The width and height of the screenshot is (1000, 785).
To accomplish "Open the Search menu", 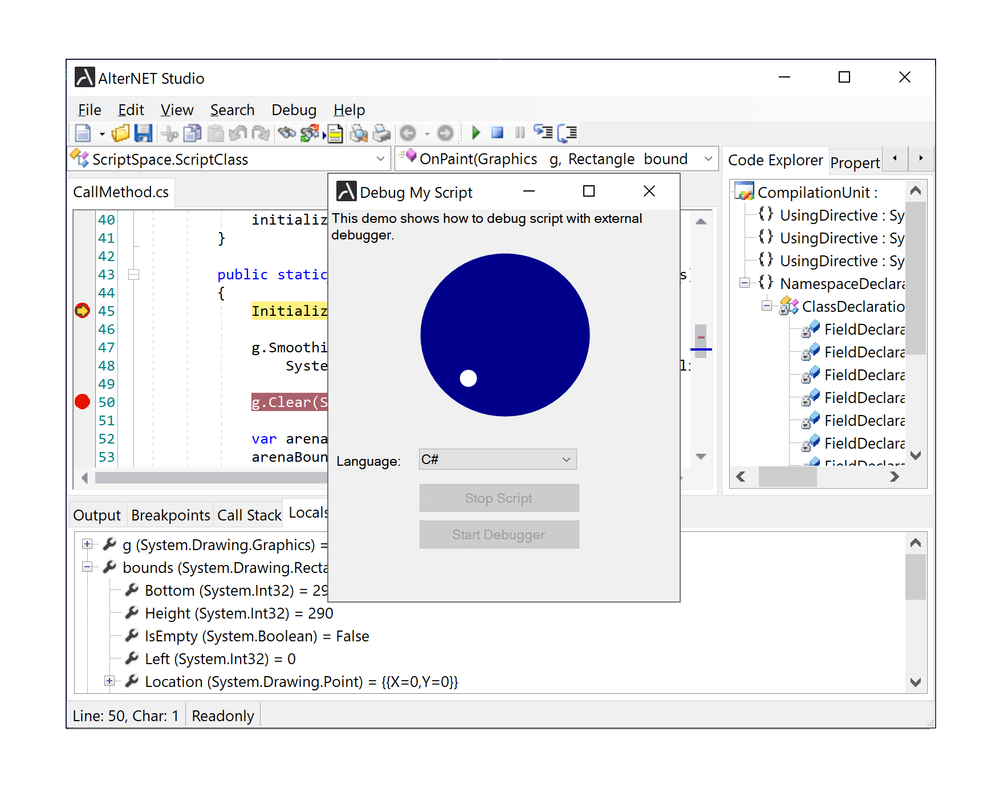I will 232,110.
